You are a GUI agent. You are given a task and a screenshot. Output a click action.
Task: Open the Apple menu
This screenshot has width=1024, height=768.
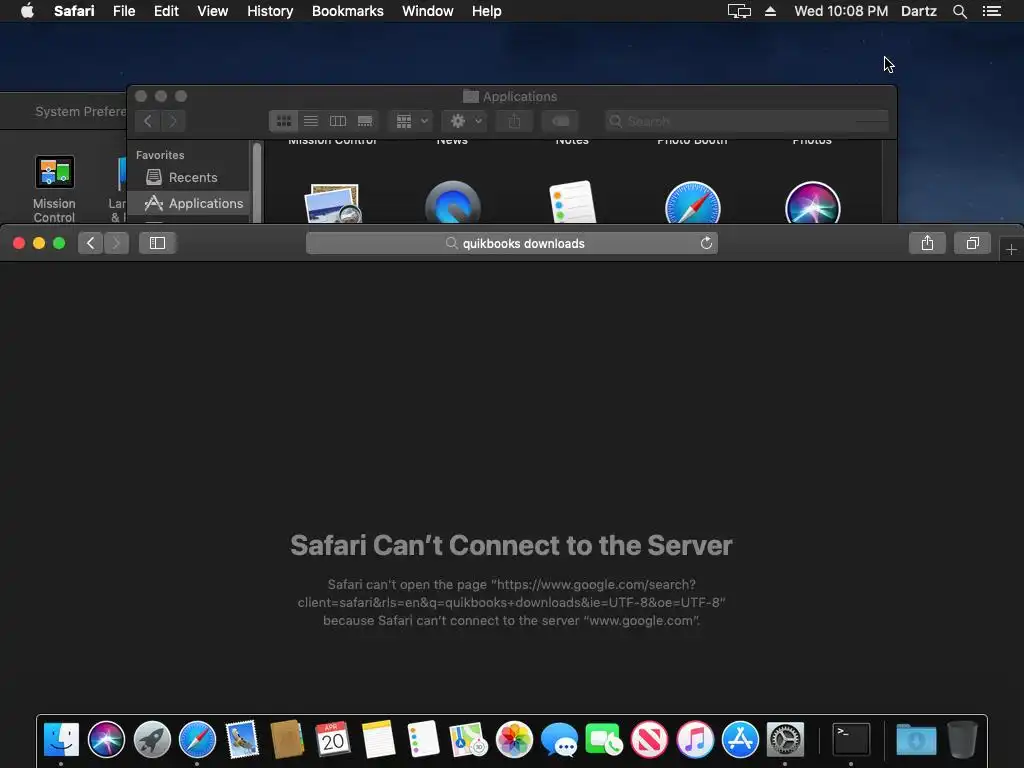pos(27,10)
